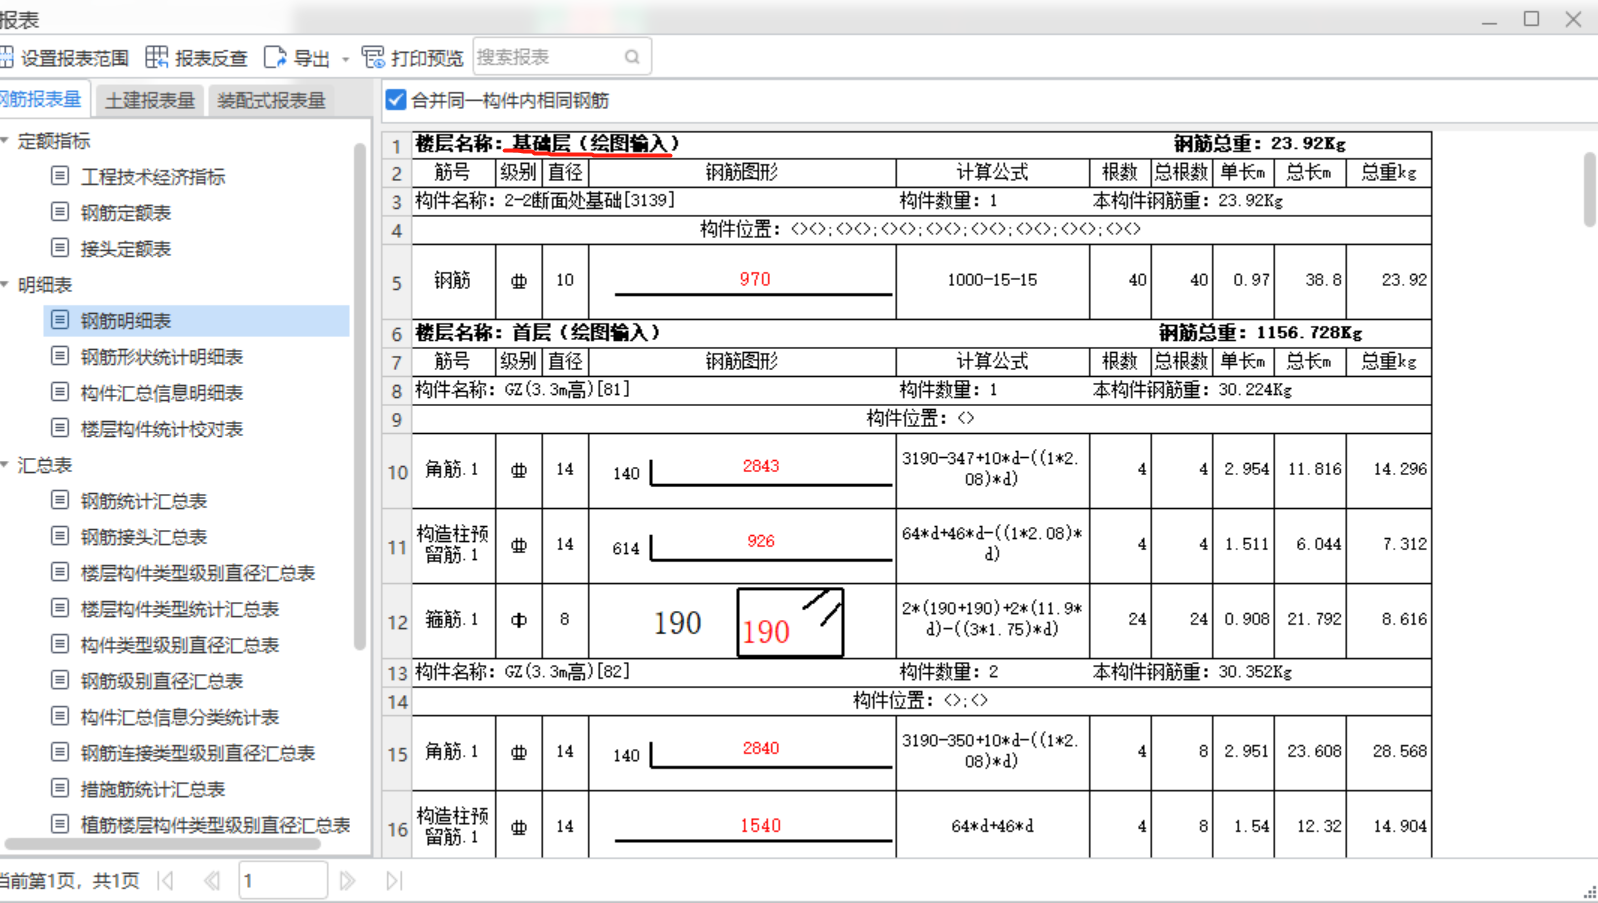The height and width of the screenshot is (903, 1598).
Task: Open the 钢筋连接类型级别直径汇总表 report
Action: point(198,753)
